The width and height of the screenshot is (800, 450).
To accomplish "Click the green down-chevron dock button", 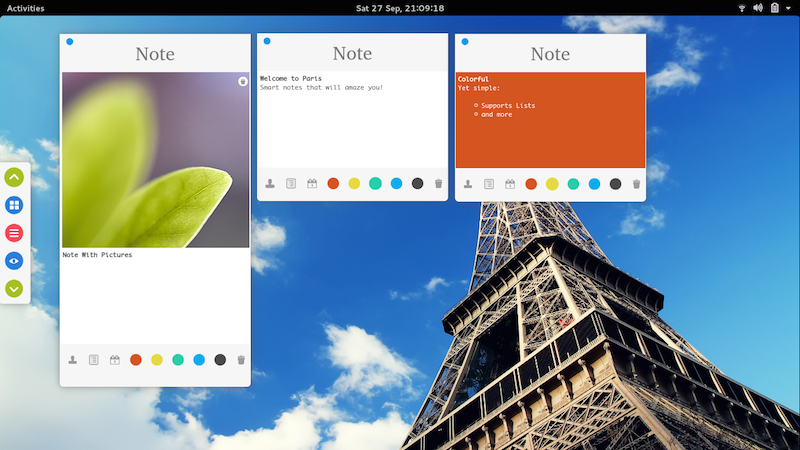I will 14,289.
